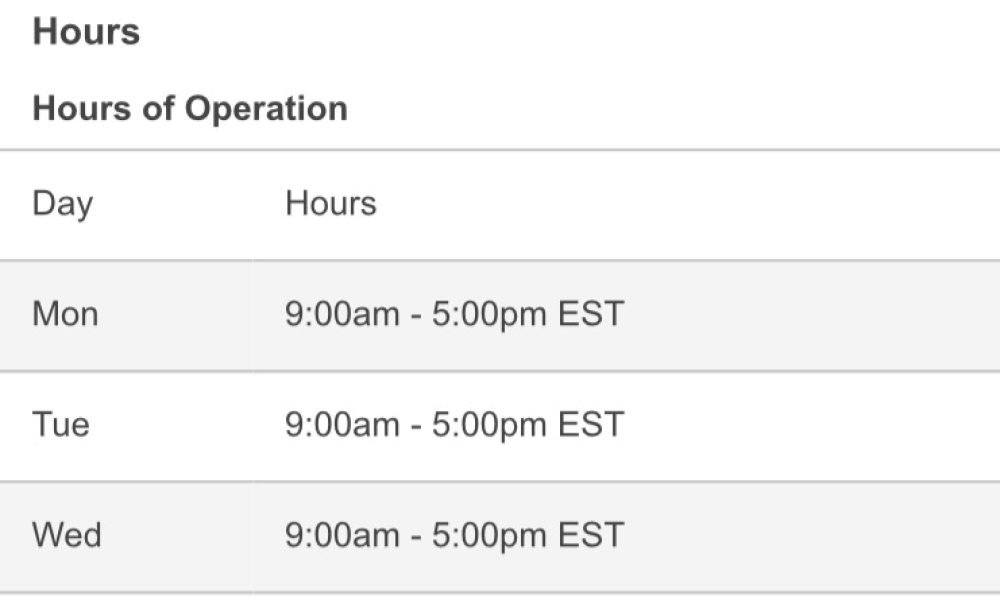Click the "Mon" day cell
This screenshot has width=1000, height=600.
tap(65, 315)
